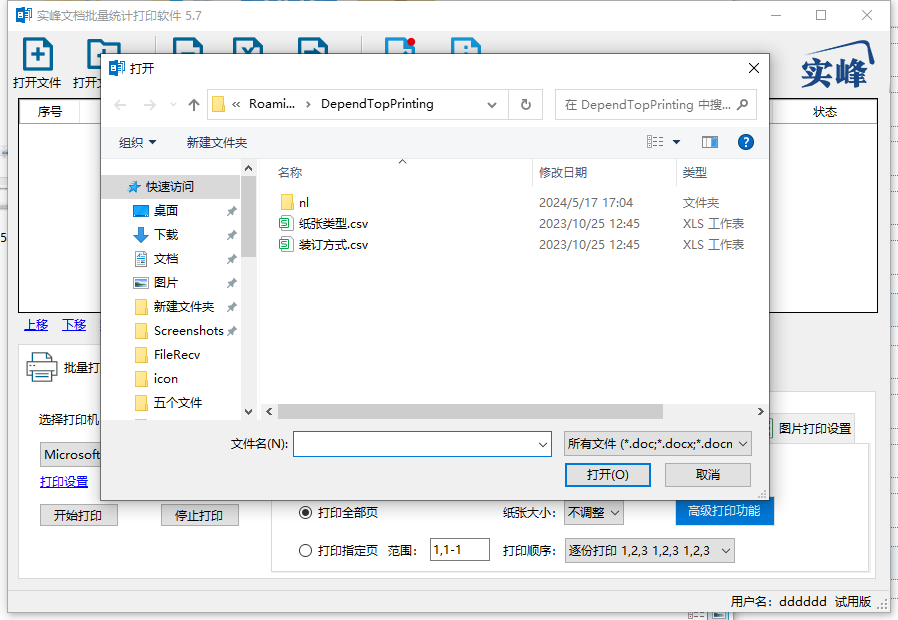
Task: Open the dialog help question mark
Action: [746, 142]
